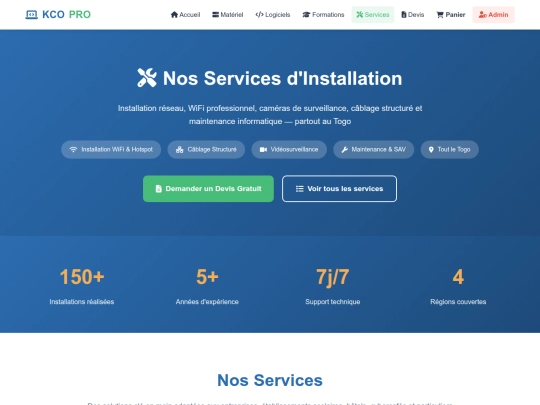This screenshot has width=540, height=405.
Task: Select the Maintenance & SAV pill
Action: click(374, 149)
